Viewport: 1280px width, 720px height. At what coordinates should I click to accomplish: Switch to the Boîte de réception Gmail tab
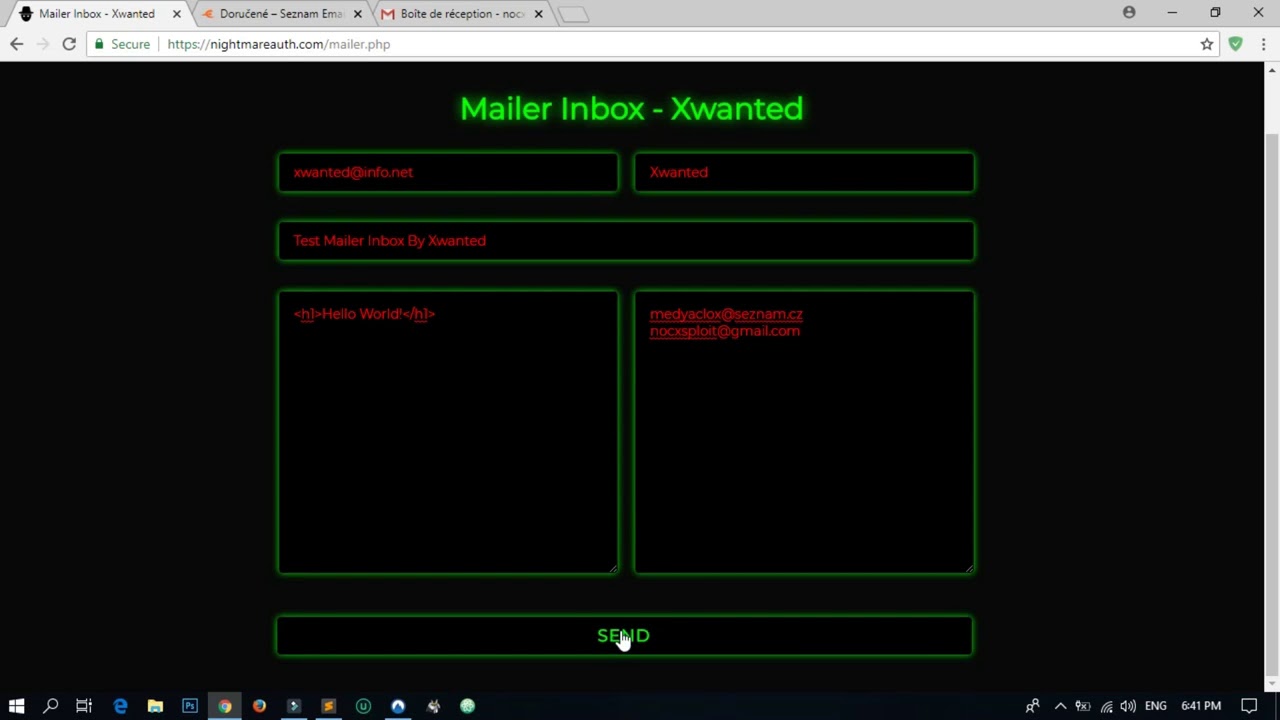[462, 14]
